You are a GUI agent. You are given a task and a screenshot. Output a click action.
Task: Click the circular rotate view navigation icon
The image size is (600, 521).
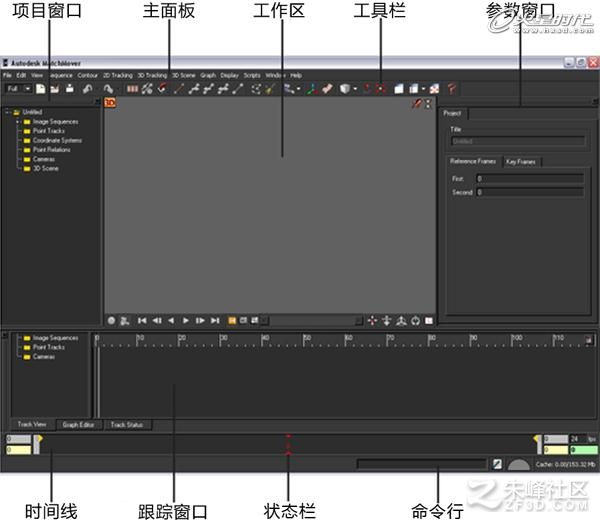(x=416, y=321)
